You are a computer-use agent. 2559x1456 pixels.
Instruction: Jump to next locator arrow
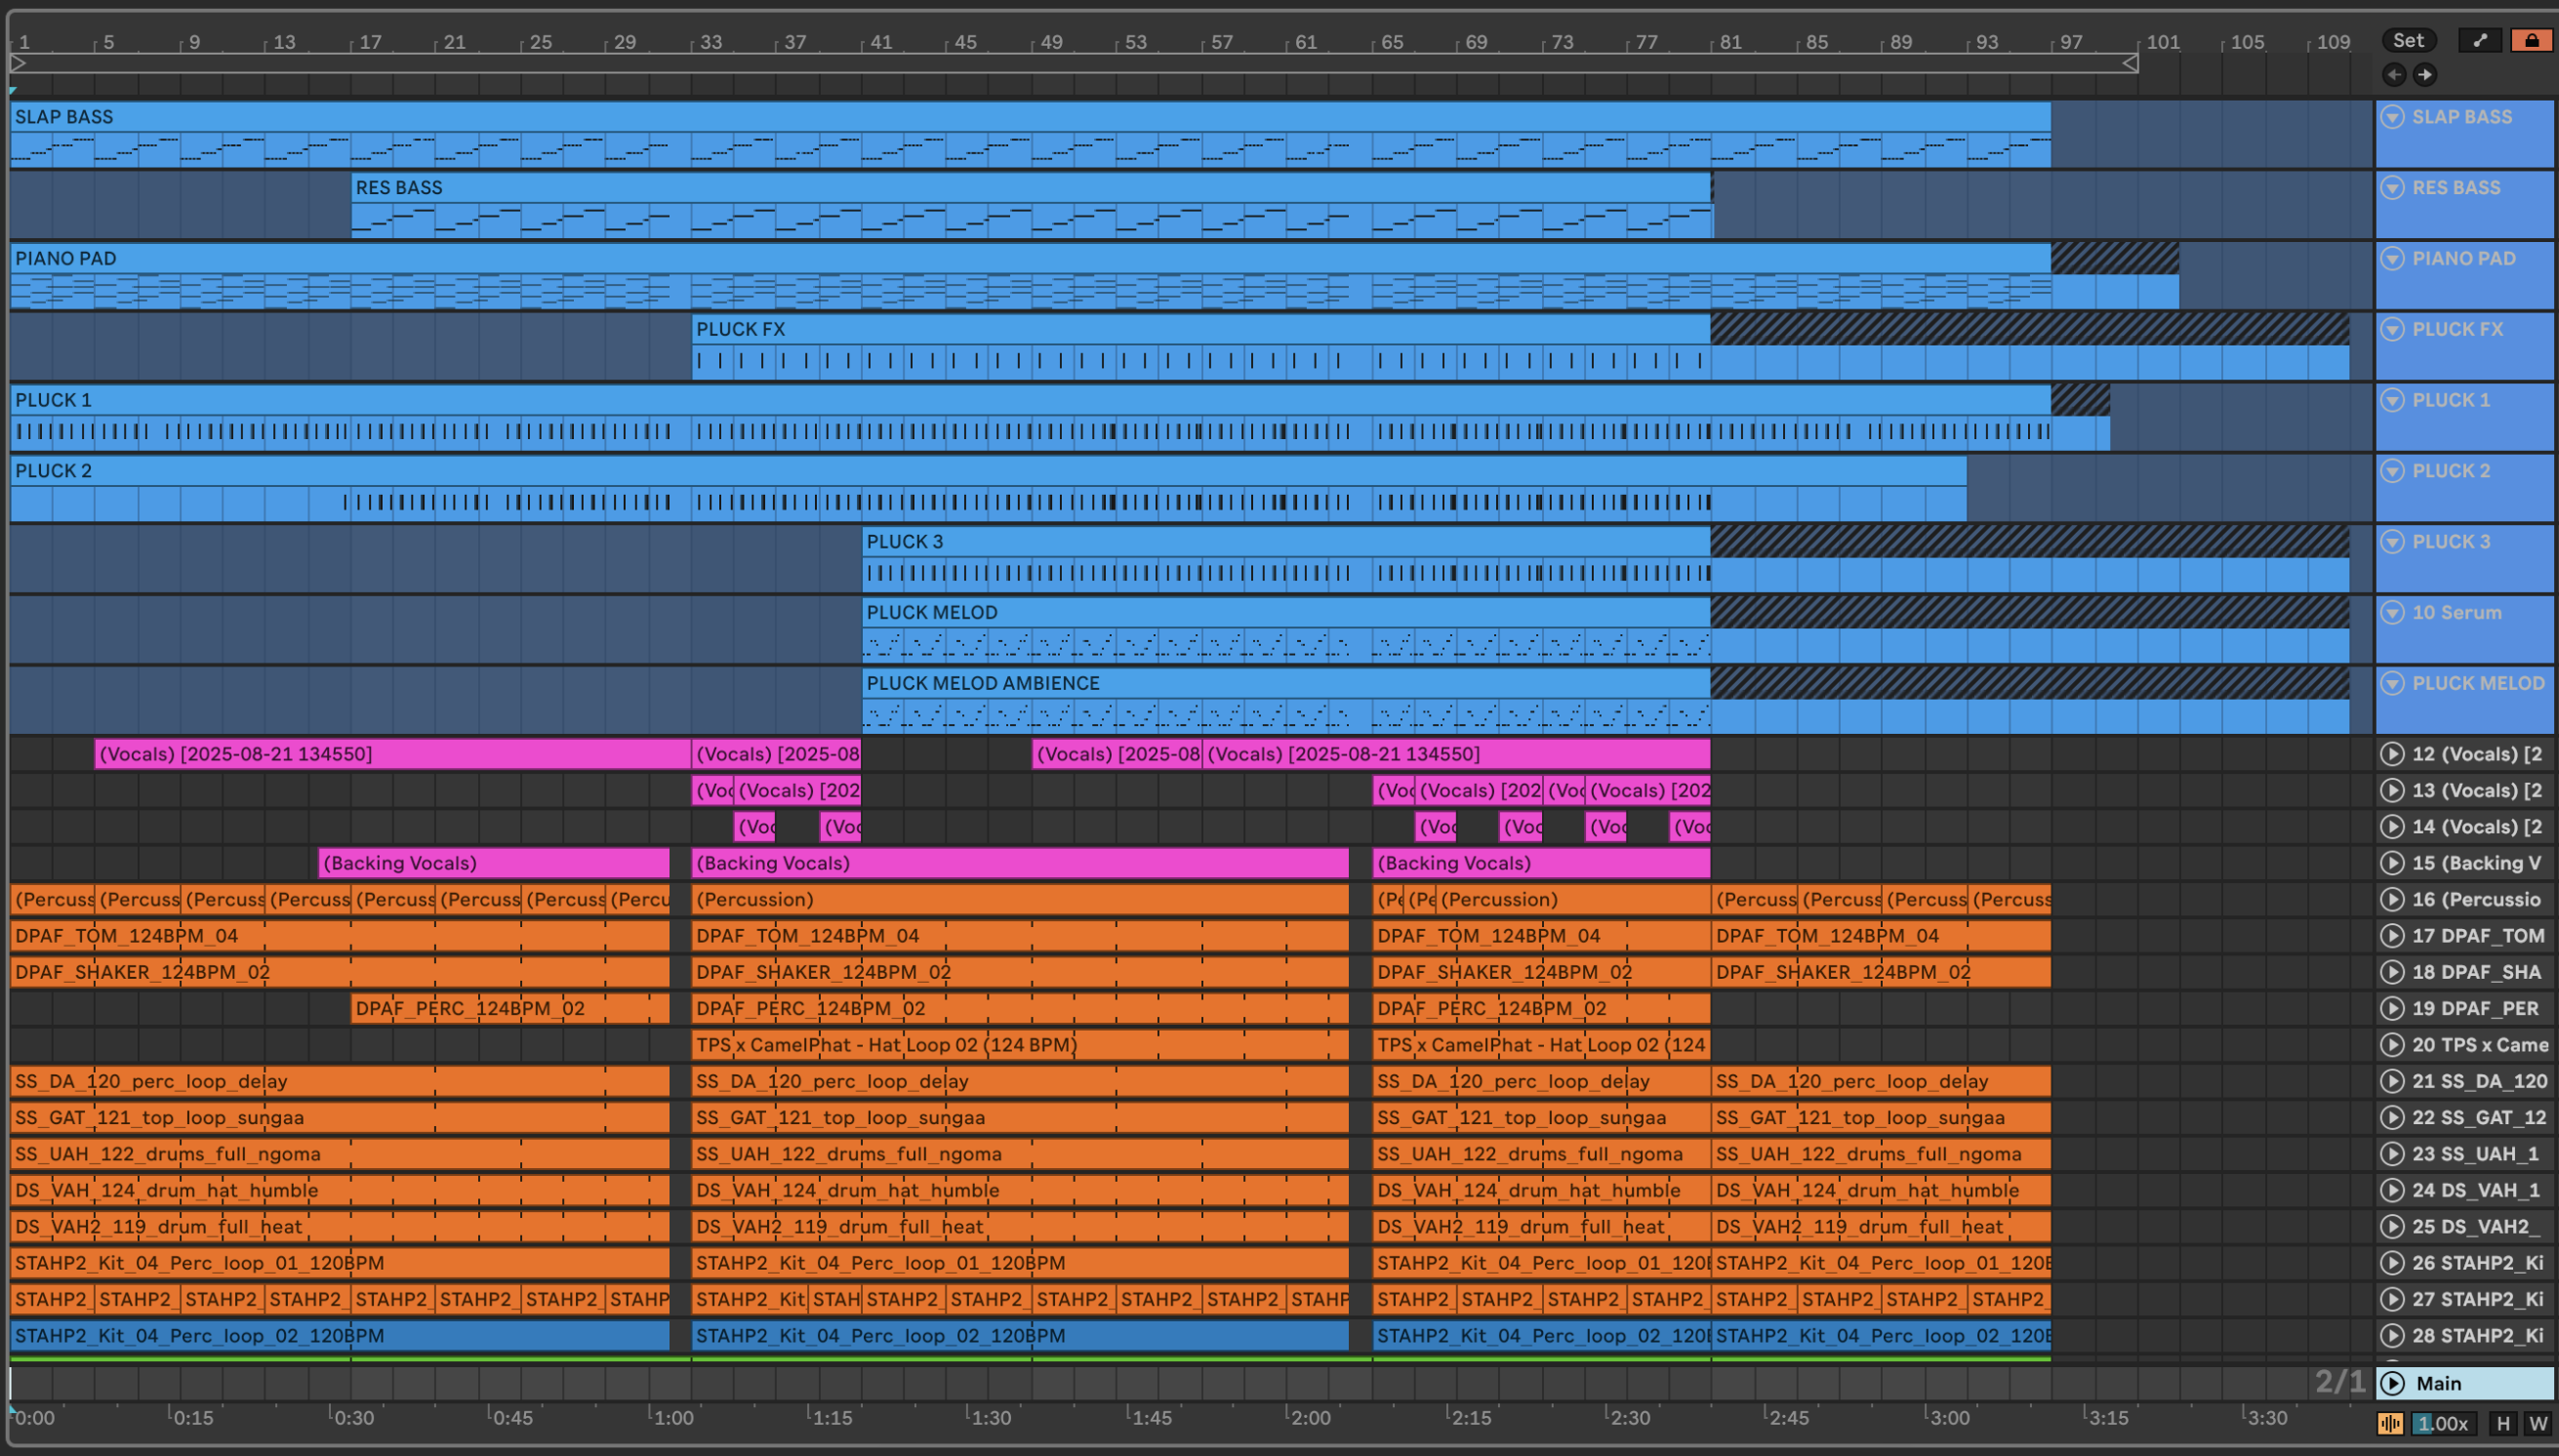click(x=2425, y=74)
